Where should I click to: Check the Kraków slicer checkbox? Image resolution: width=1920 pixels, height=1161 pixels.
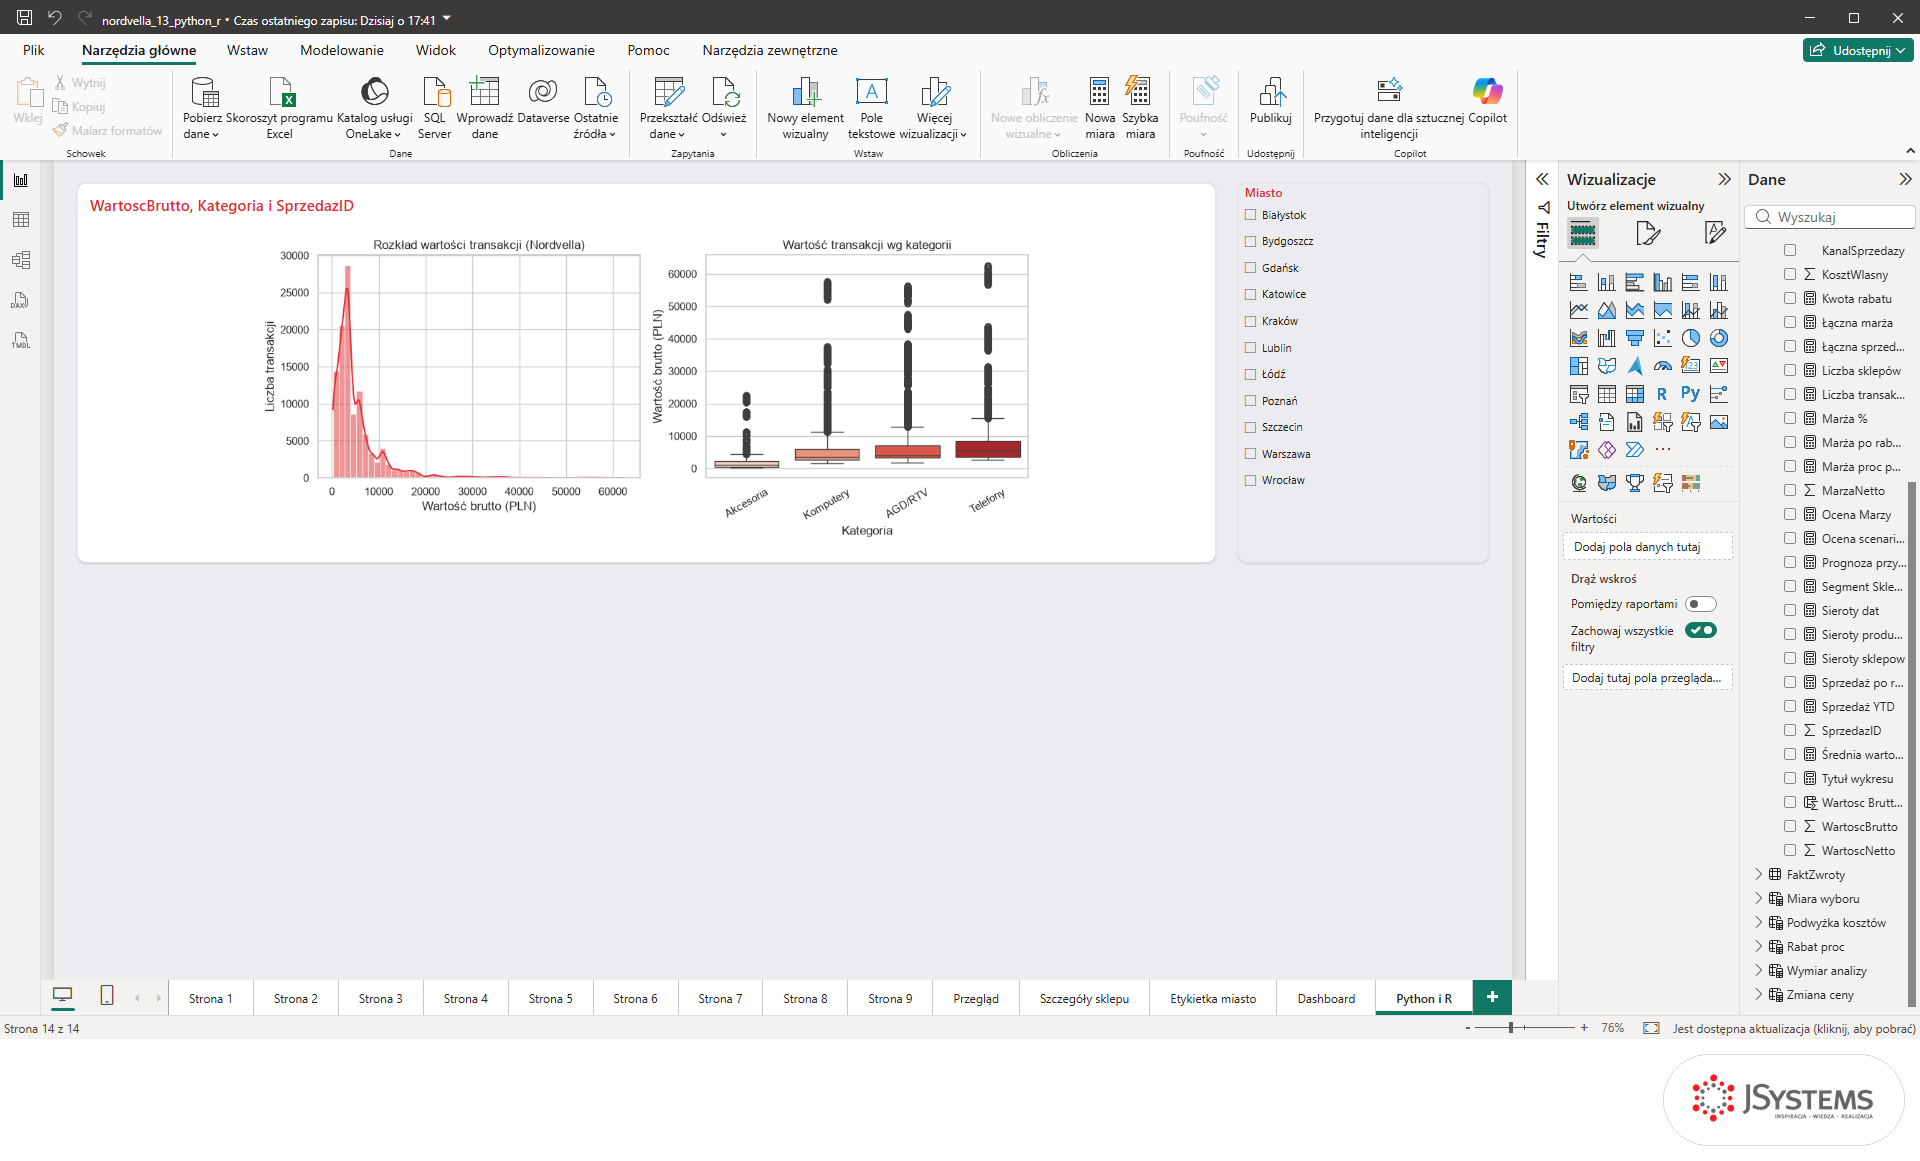(x=1250, y=321)
